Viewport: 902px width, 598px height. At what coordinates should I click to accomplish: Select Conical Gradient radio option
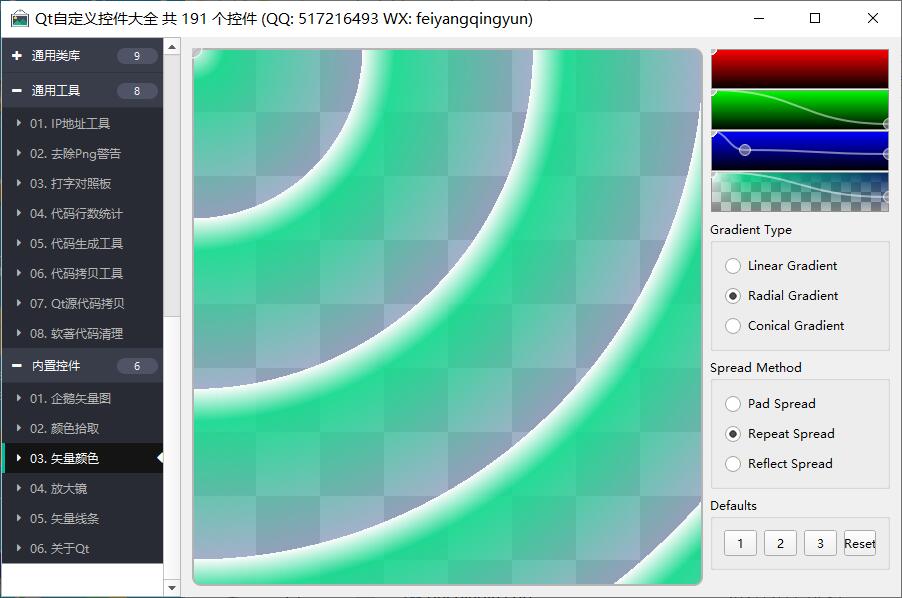tap(733, 326)
